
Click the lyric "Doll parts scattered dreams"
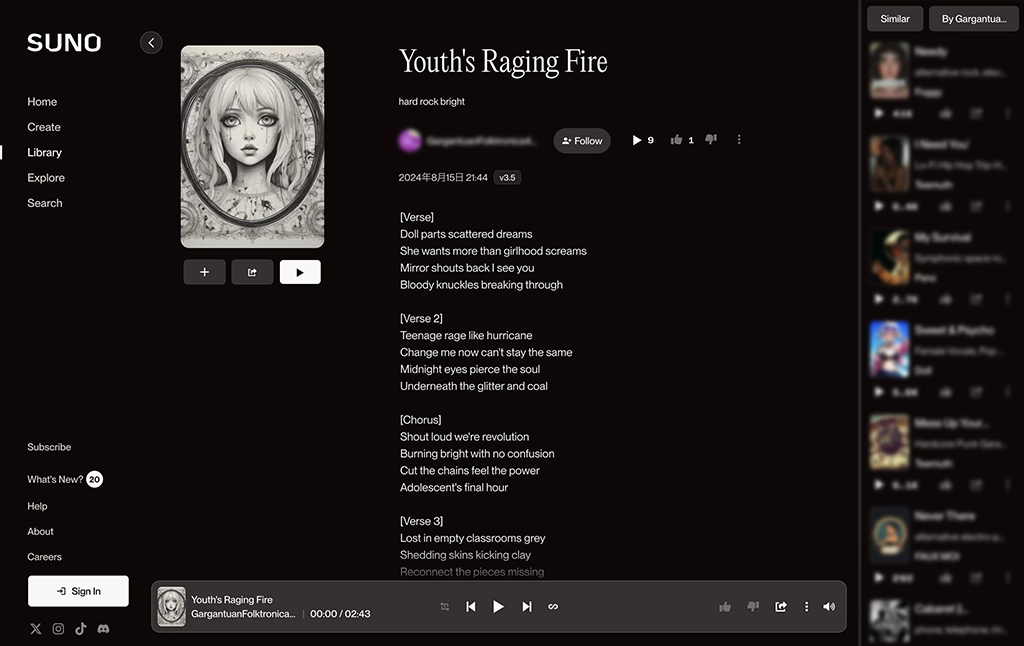click(x=466, y=234)
